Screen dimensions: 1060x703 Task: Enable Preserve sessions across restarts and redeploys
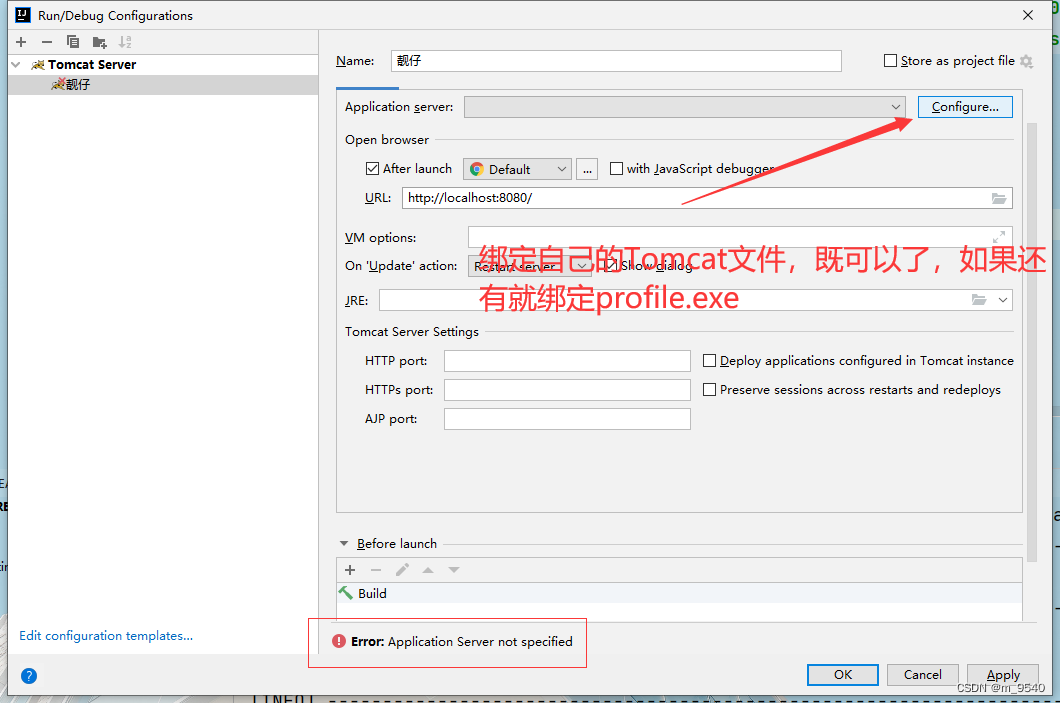click(709, 389)
